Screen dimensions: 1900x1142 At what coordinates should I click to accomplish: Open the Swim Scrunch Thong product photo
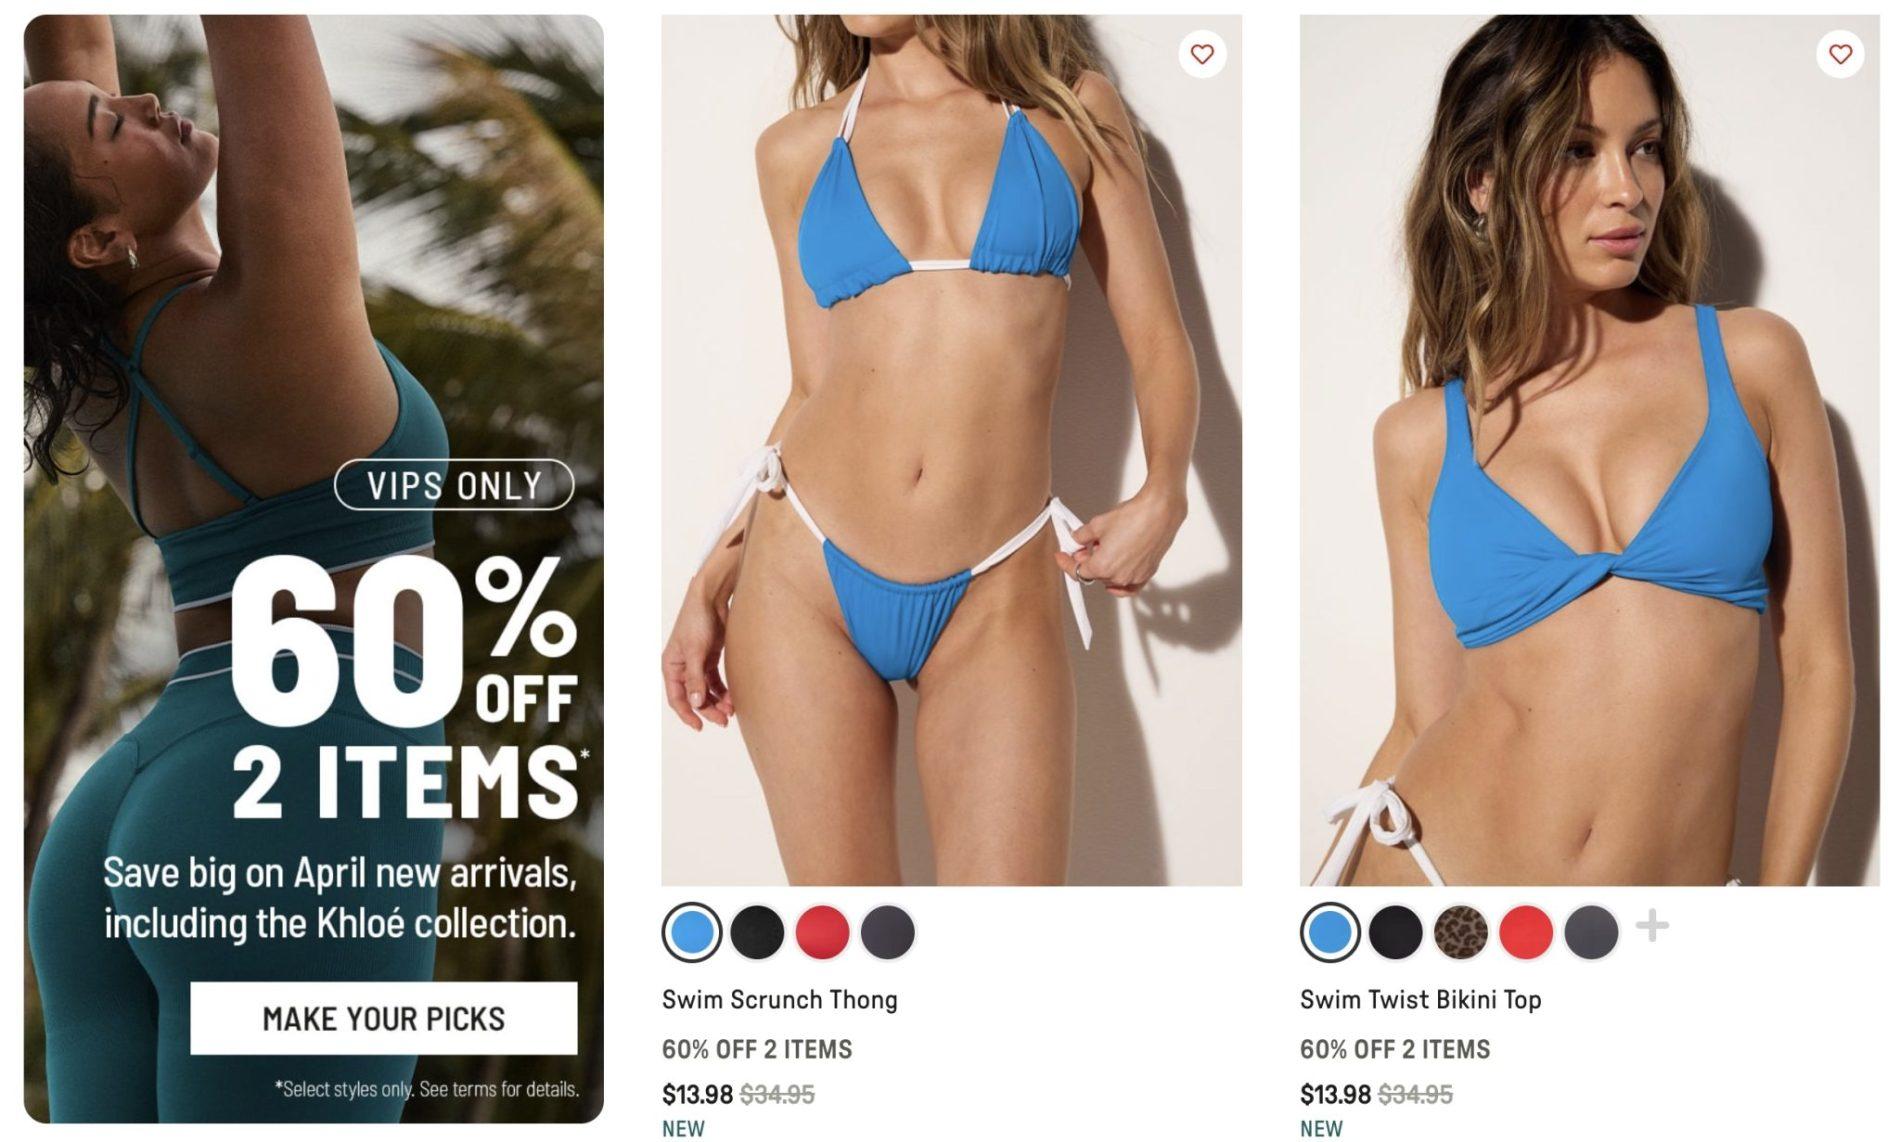tap(951, 450)
